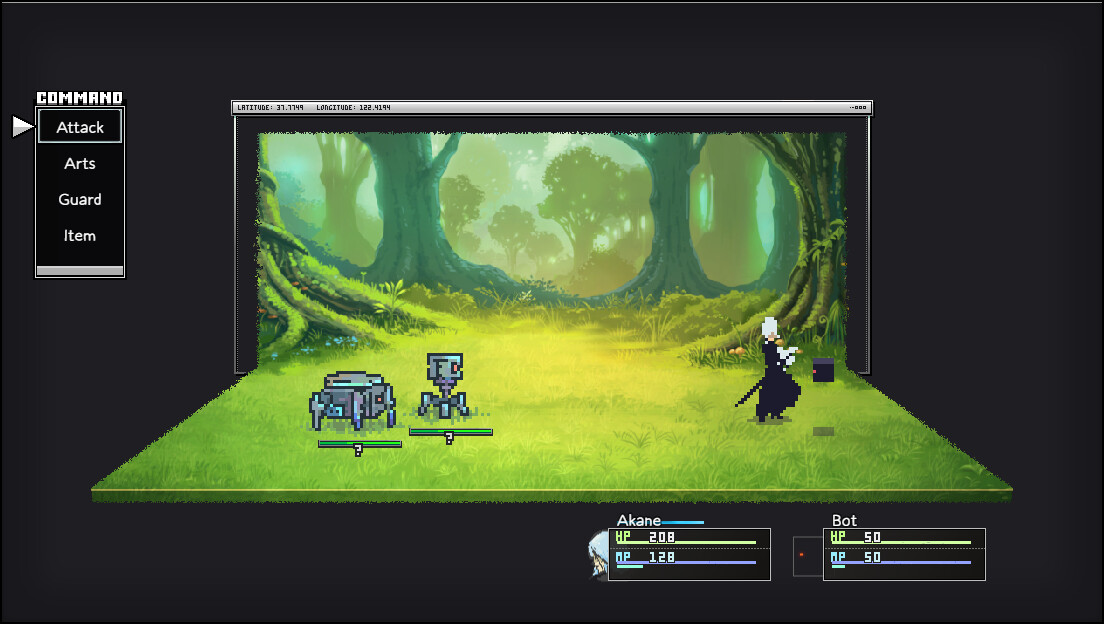The image size is (1104, 624).
Task: Target the large crab-like robot enemy
Action: [352, 400]
